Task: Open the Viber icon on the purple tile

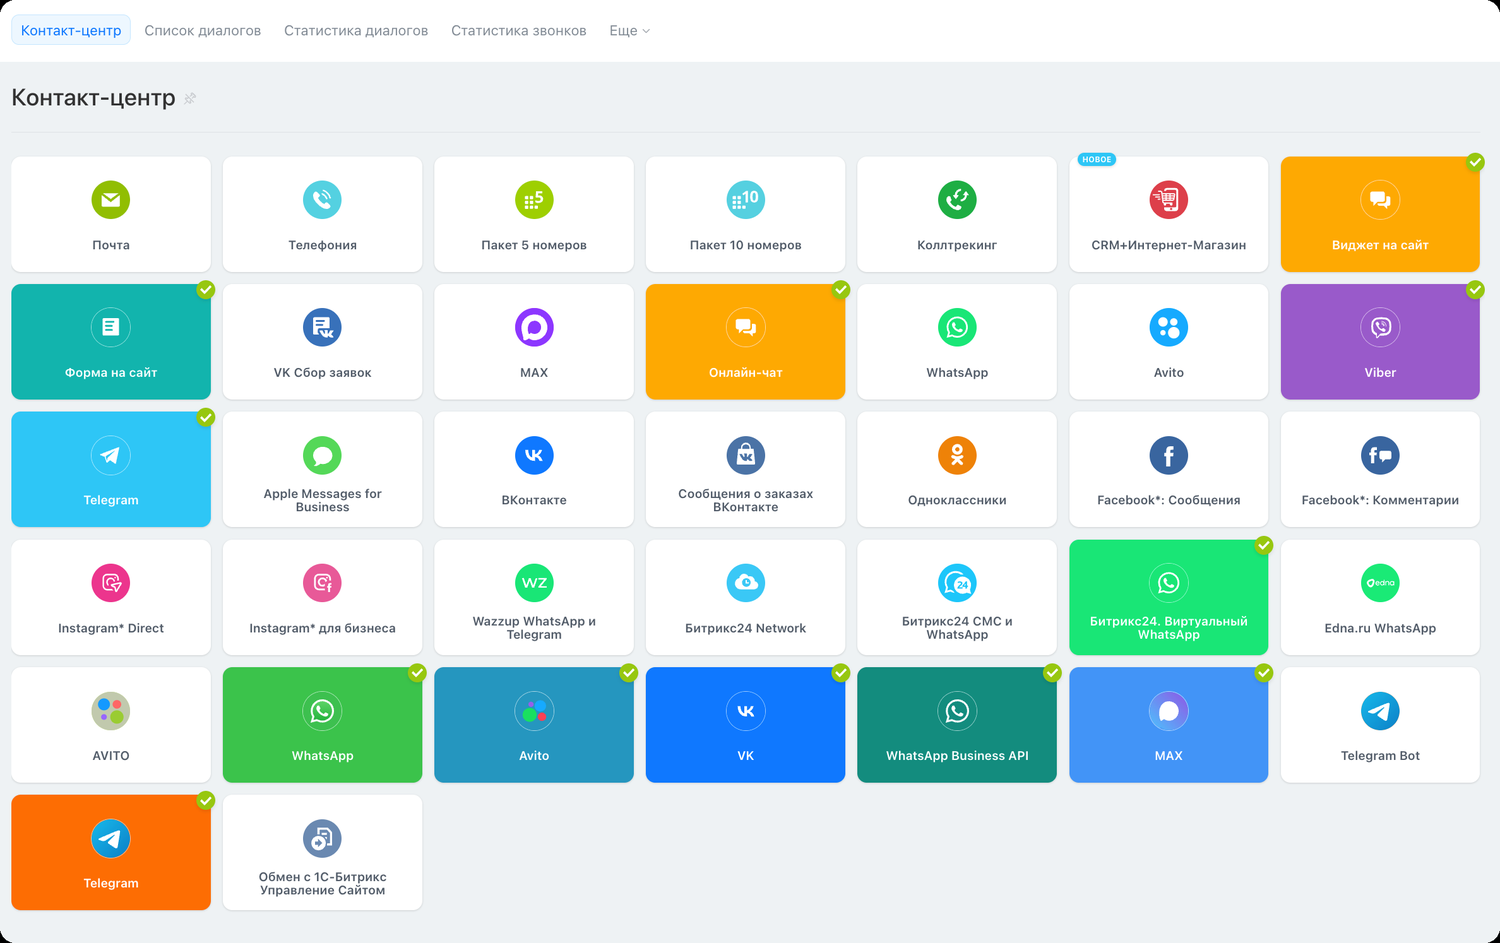Action: coord(1380,327)
